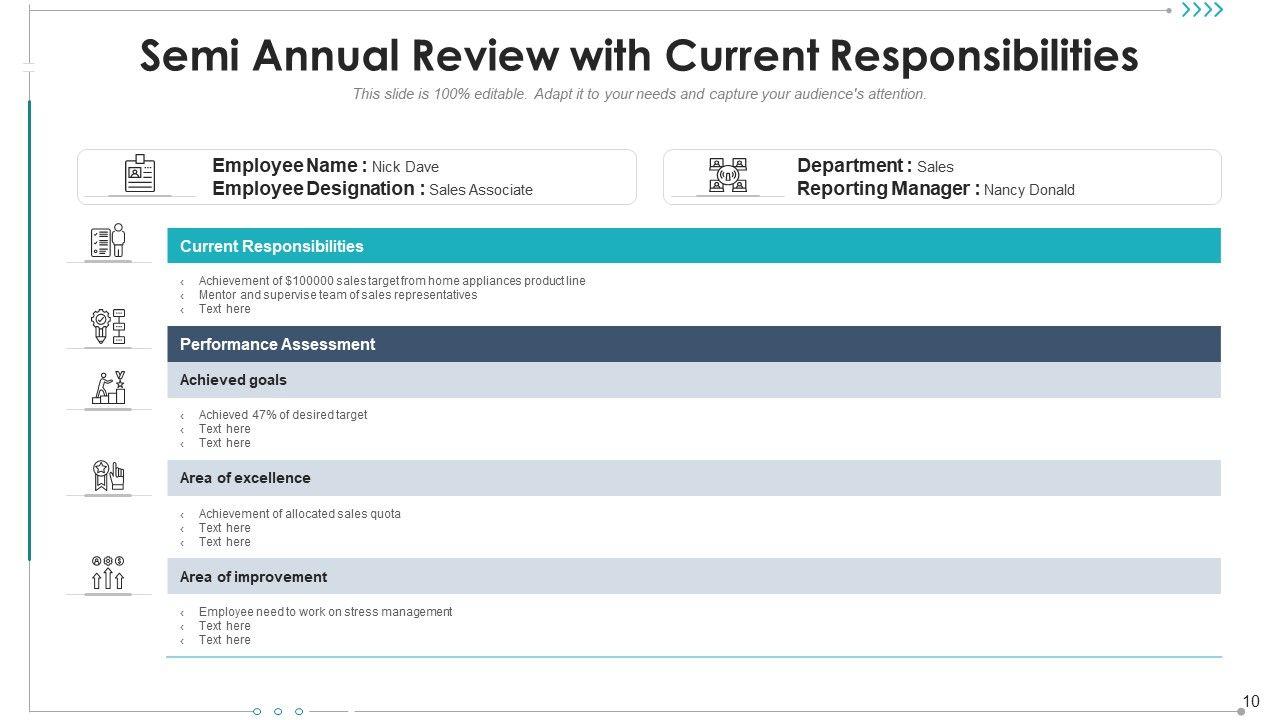Click the Achieved goals section header

[x=694, y=380]
